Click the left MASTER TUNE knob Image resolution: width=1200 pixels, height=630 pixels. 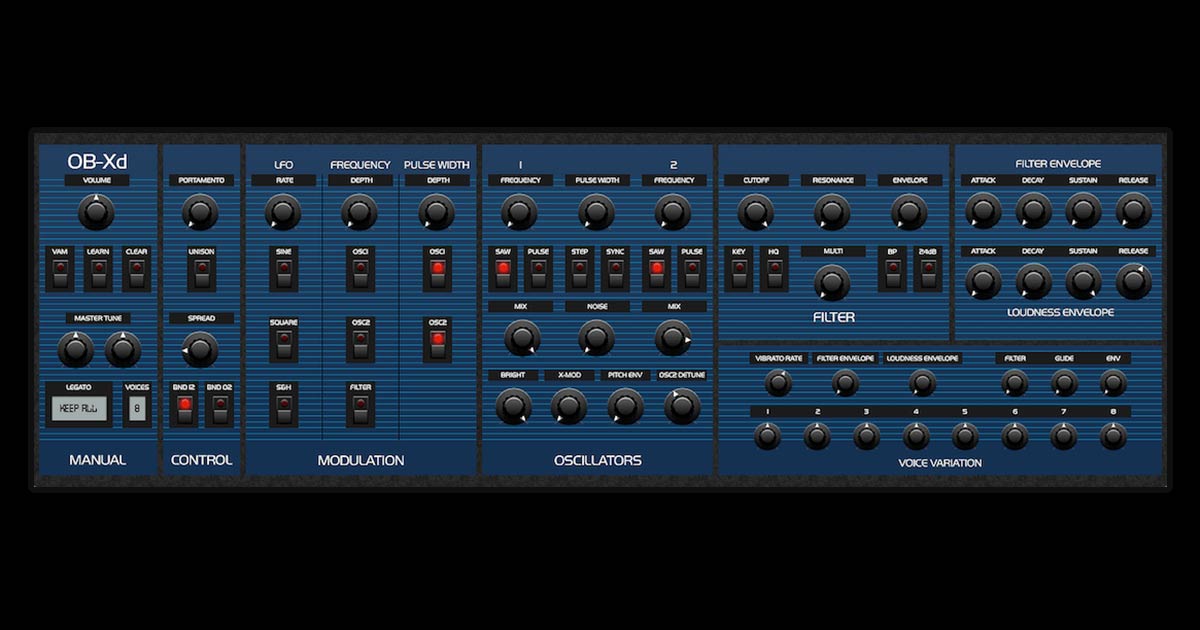(x=76, y=349)
